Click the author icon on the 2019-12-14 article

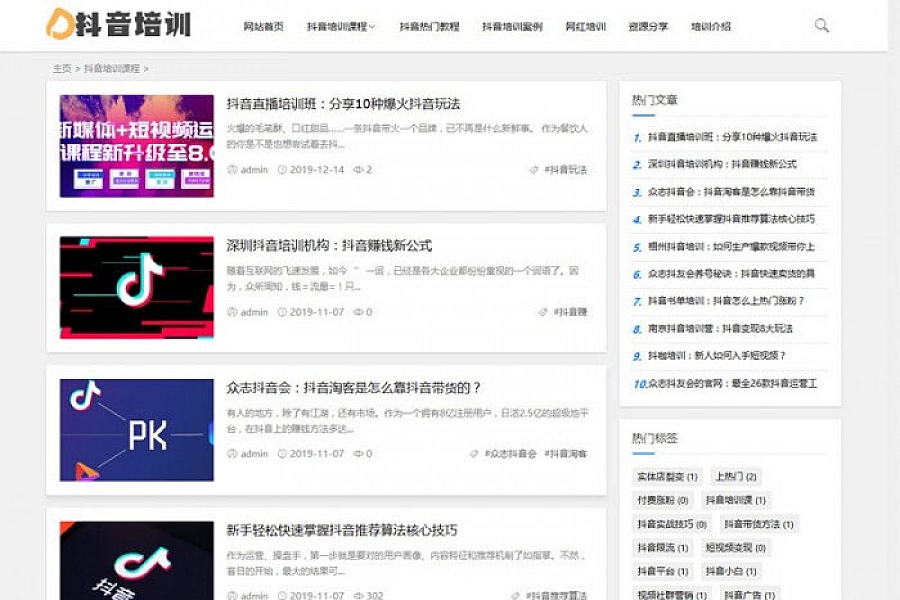coord(232,169)
